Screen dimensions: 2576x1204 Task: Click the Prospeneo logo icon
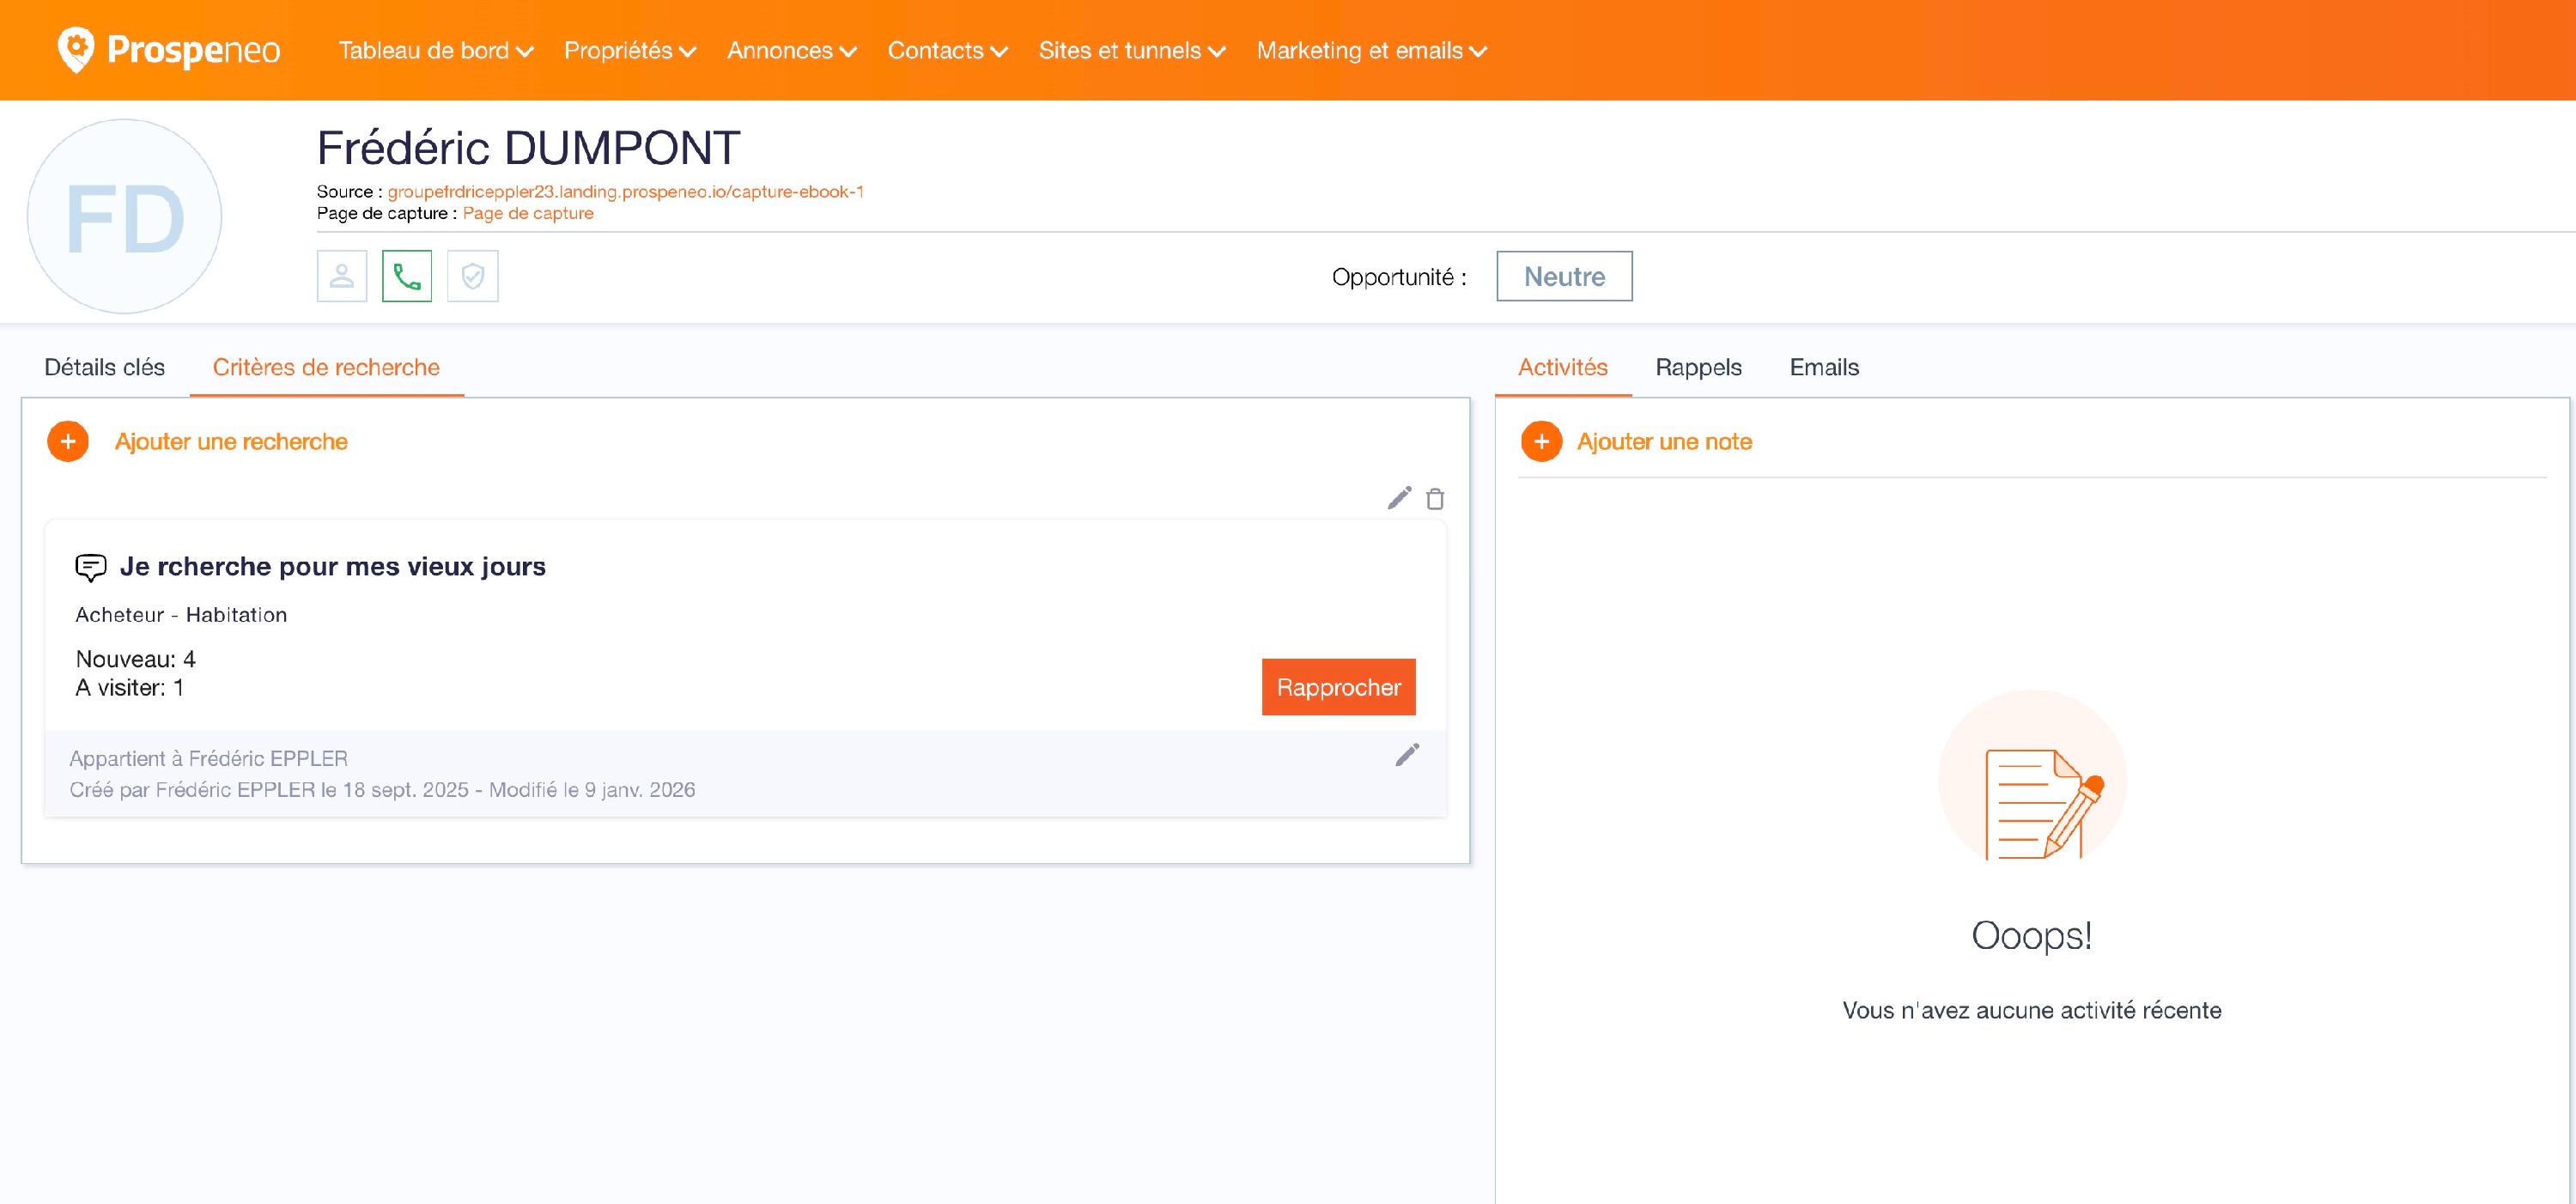tap(76, 49)
